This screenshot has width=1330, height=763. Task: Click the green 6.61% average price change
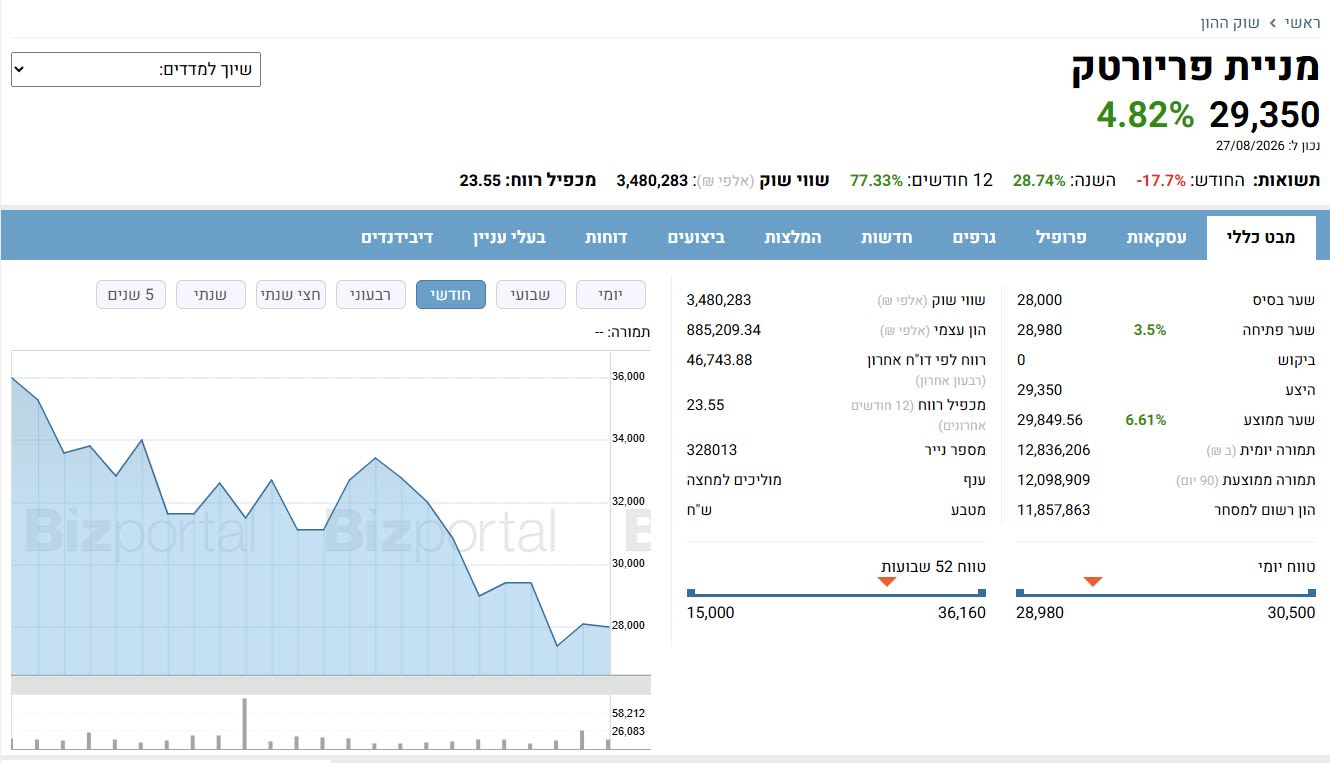click(x=1146, y=420)
